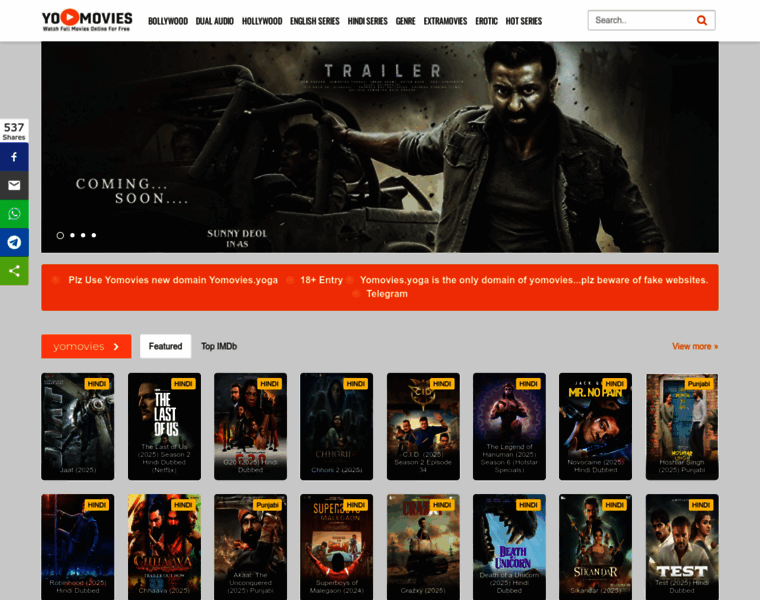Open the English Series menu
760x600 pixels.
(315, 21)
